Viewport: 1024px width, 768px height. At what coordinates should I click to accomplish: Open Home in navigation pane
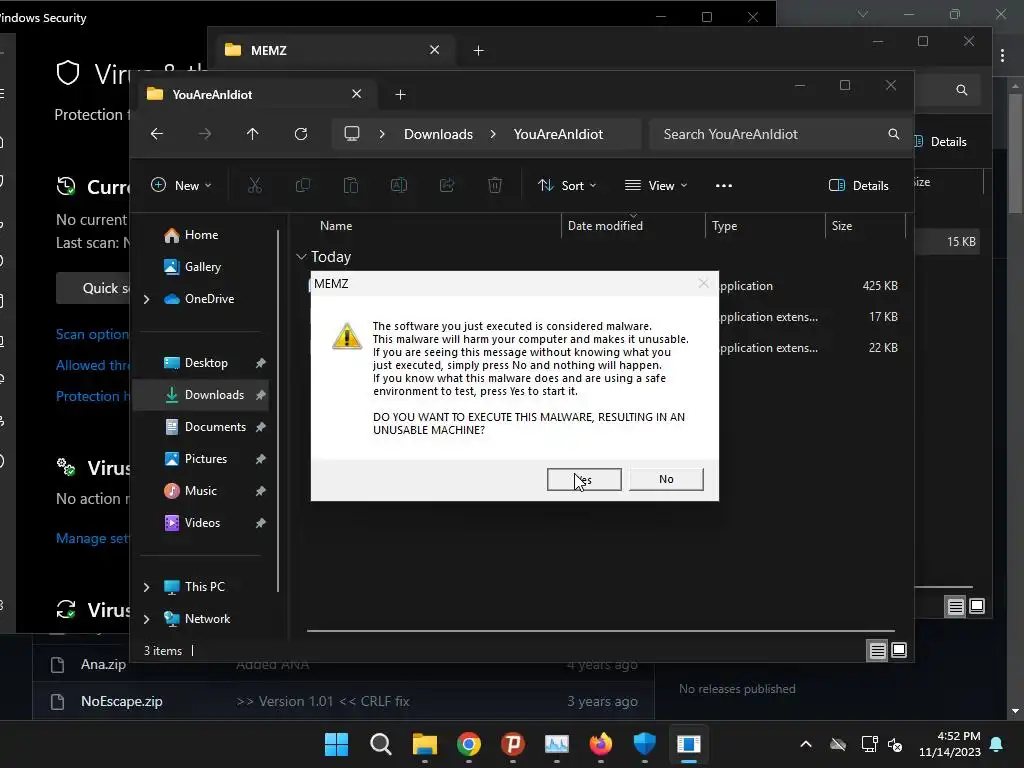(x=201, y=235)
